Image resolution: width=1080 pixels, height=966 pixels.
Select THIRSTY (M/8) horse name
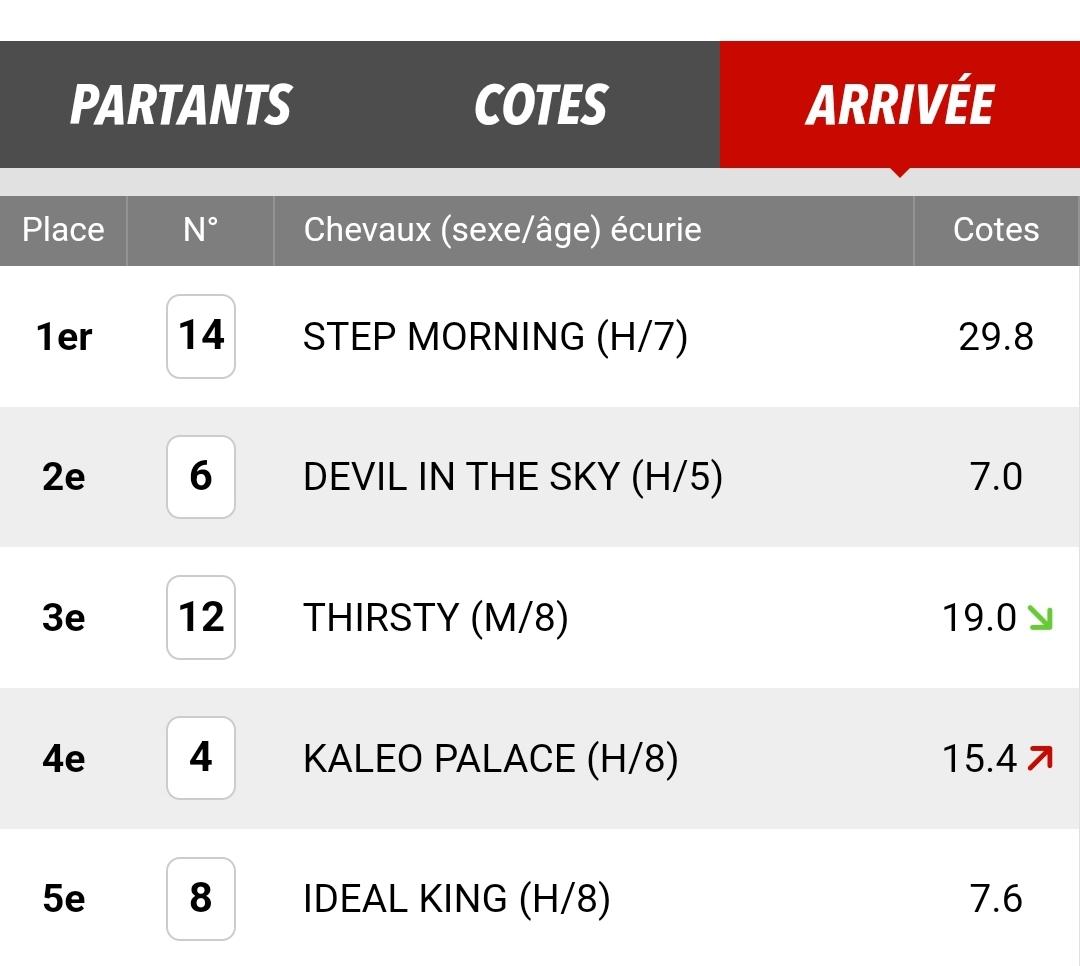[x=436, y=617]
